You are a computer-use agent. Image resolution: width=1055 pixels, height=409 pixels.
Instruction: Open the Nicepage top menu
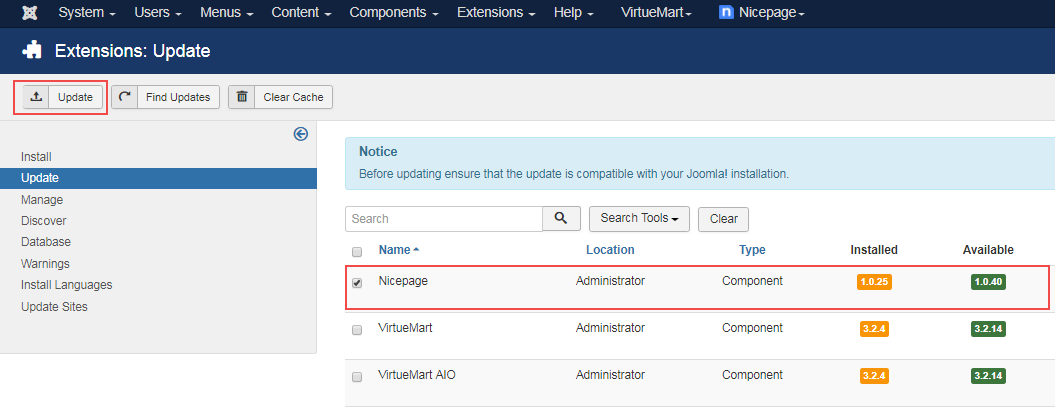(762, 13)
